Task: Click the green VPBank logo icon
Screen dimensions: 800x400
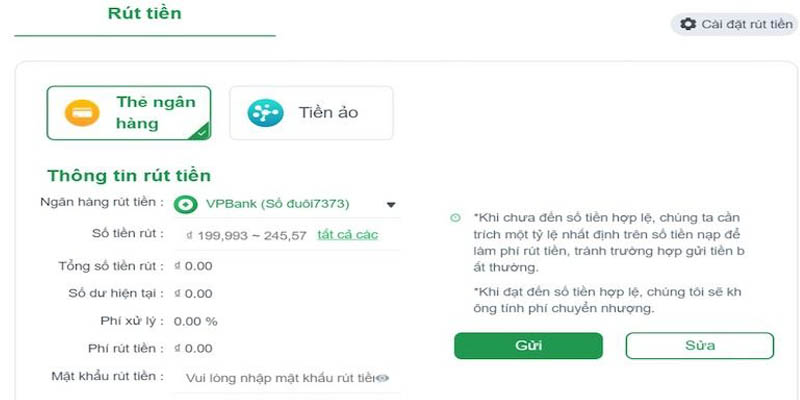Action: (184, 204)
